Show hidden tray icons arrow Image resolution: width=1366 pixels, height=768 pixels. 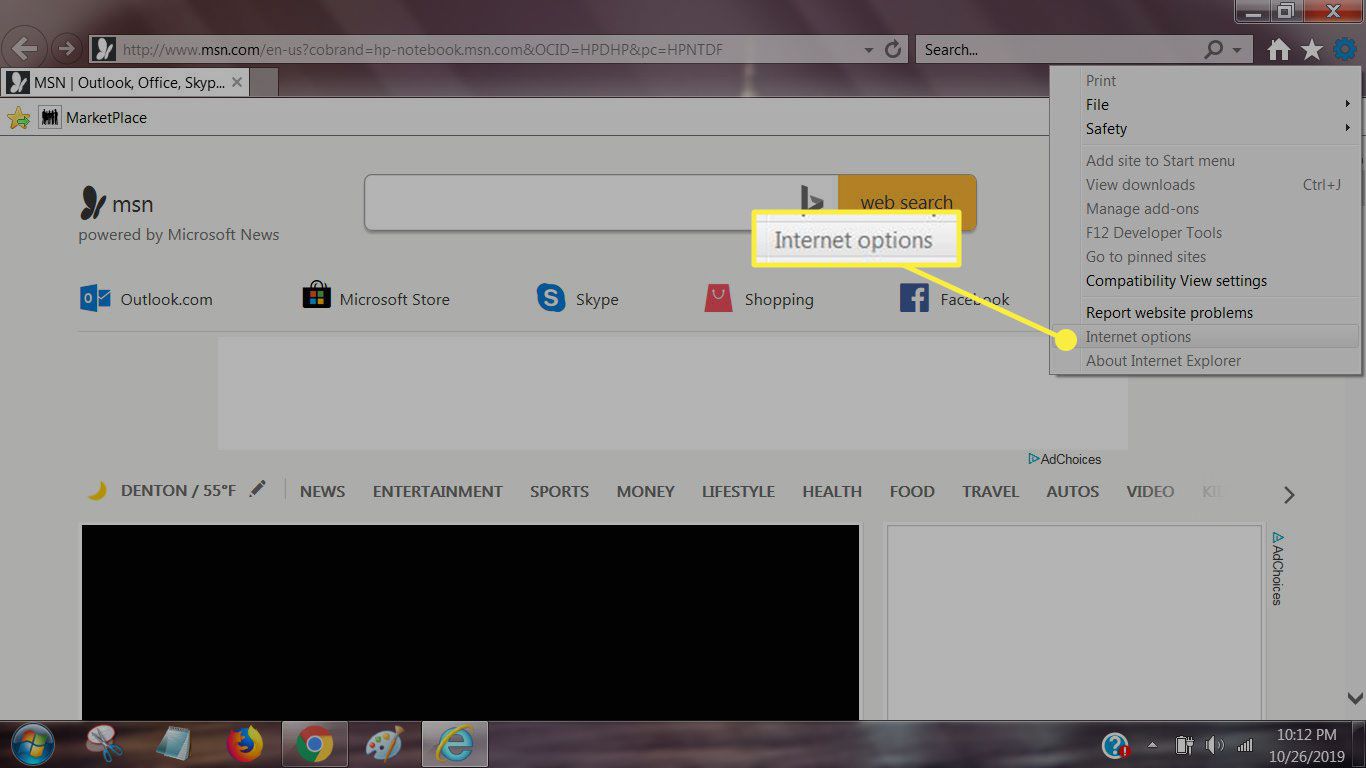tap(1152, 746)
